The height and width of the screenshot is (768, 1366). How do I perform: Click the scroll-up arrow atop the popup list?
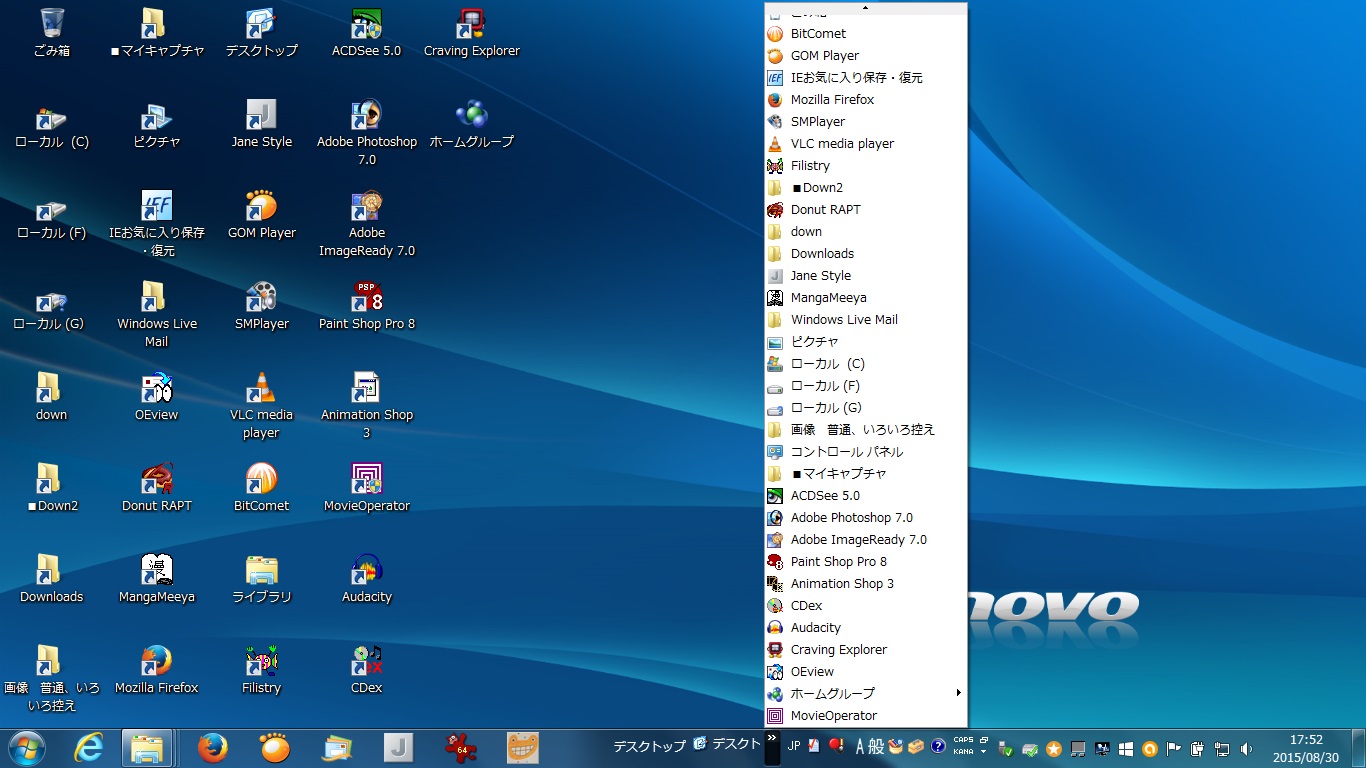(x=866, y=8)
